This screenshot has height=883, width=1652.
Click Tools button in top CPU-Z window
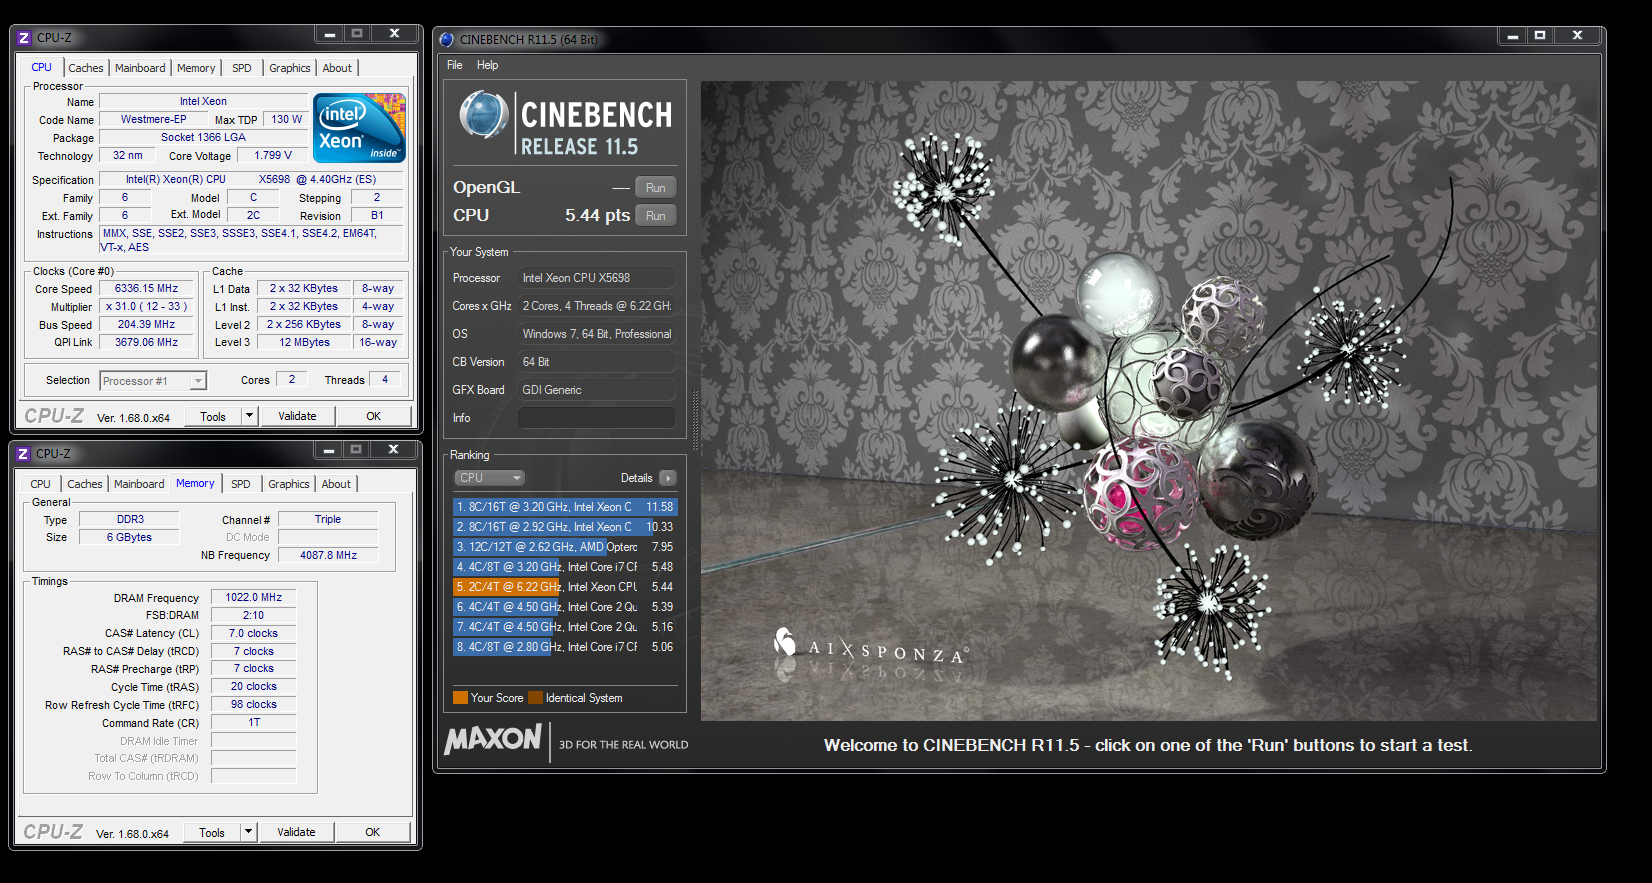tap(213, 416)
